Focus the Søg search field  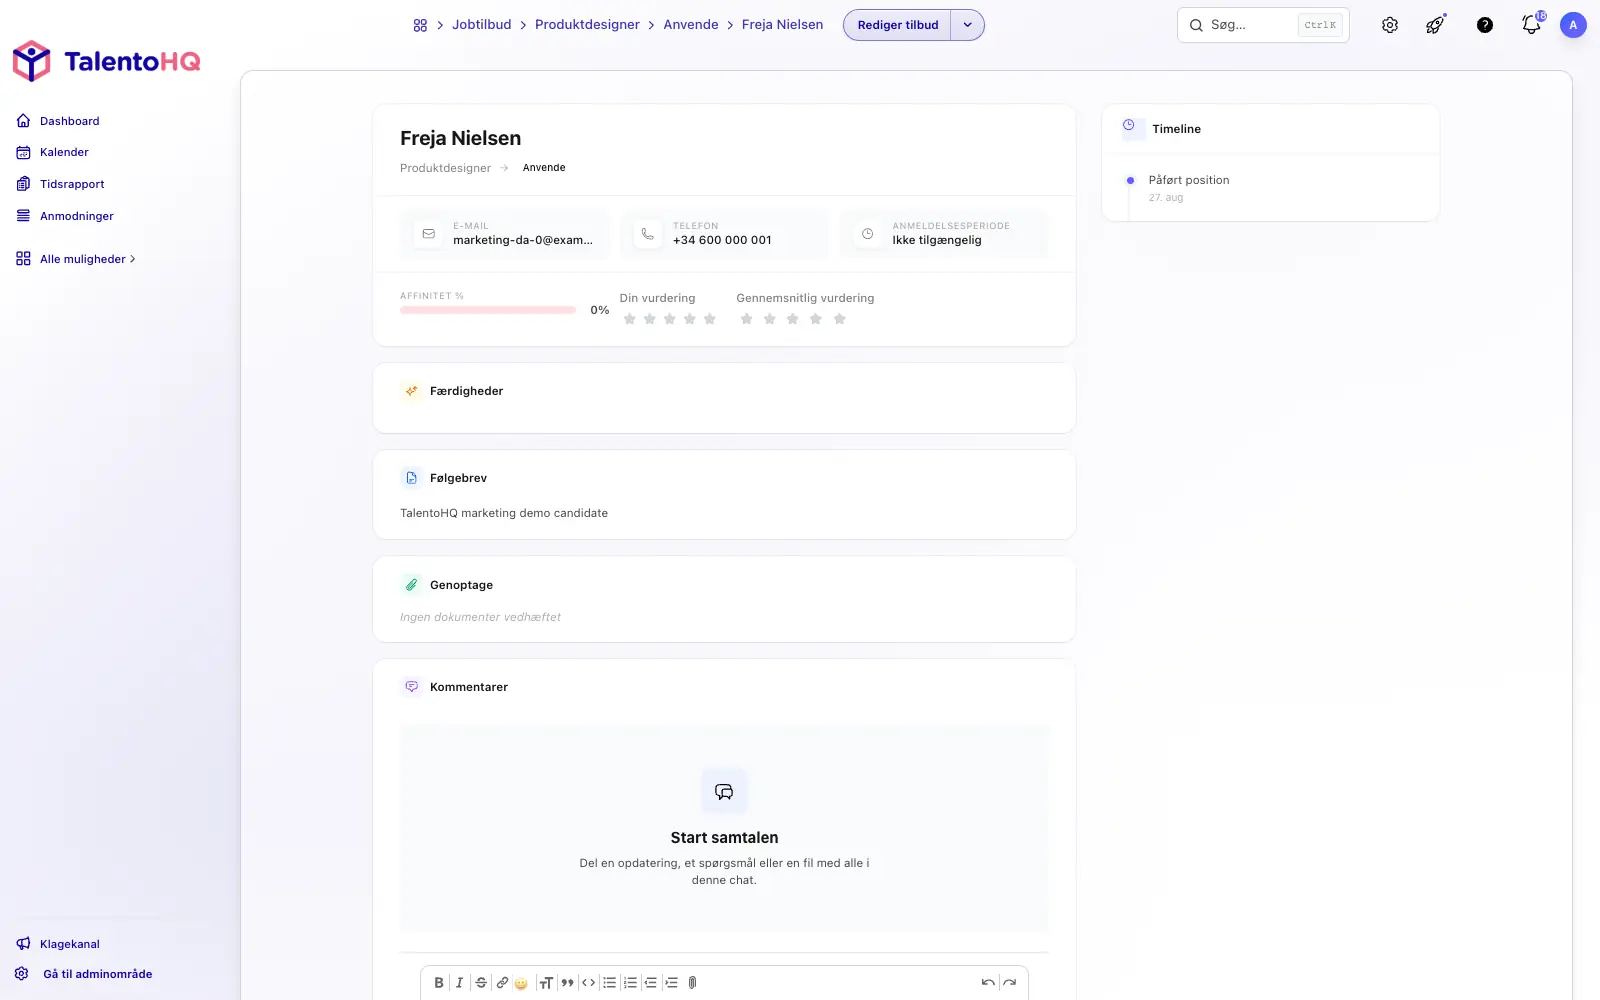[x=1263, y=25]
